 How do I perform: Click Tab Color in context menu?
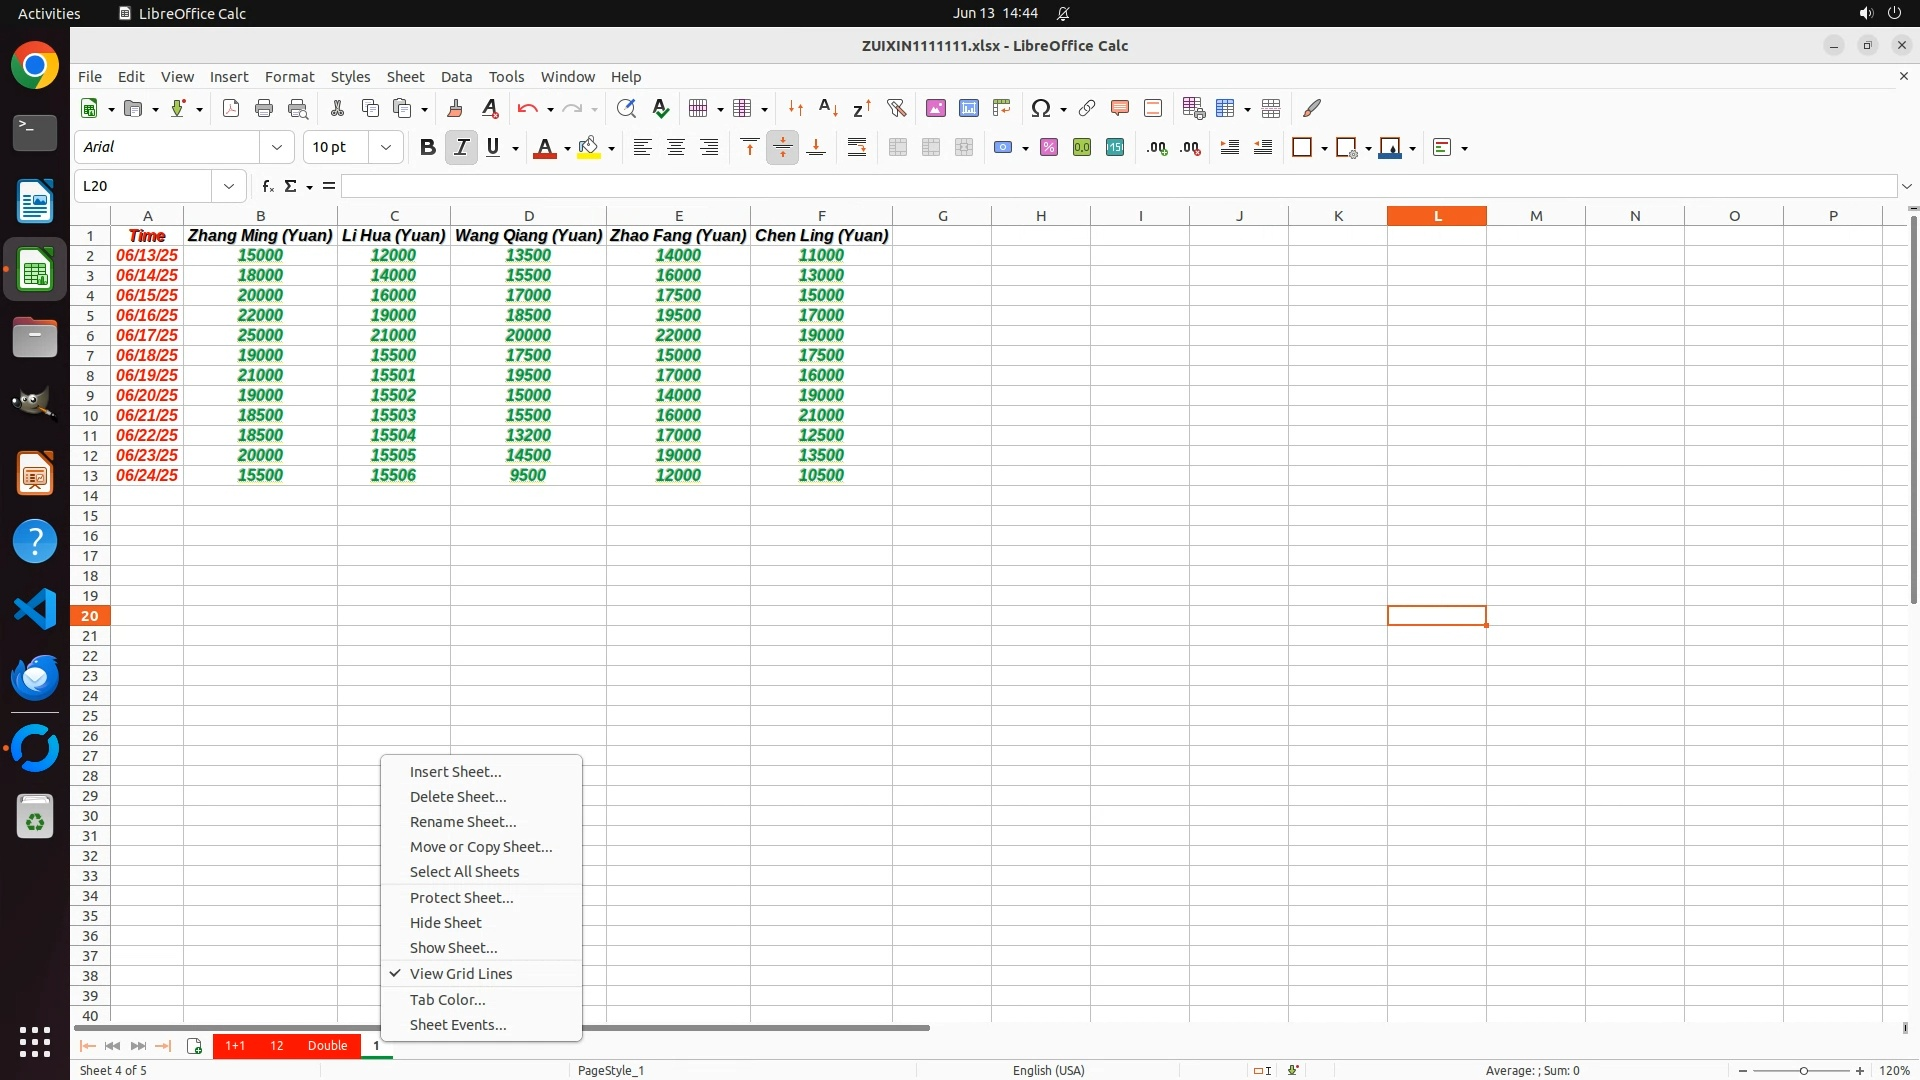(447, 999)
